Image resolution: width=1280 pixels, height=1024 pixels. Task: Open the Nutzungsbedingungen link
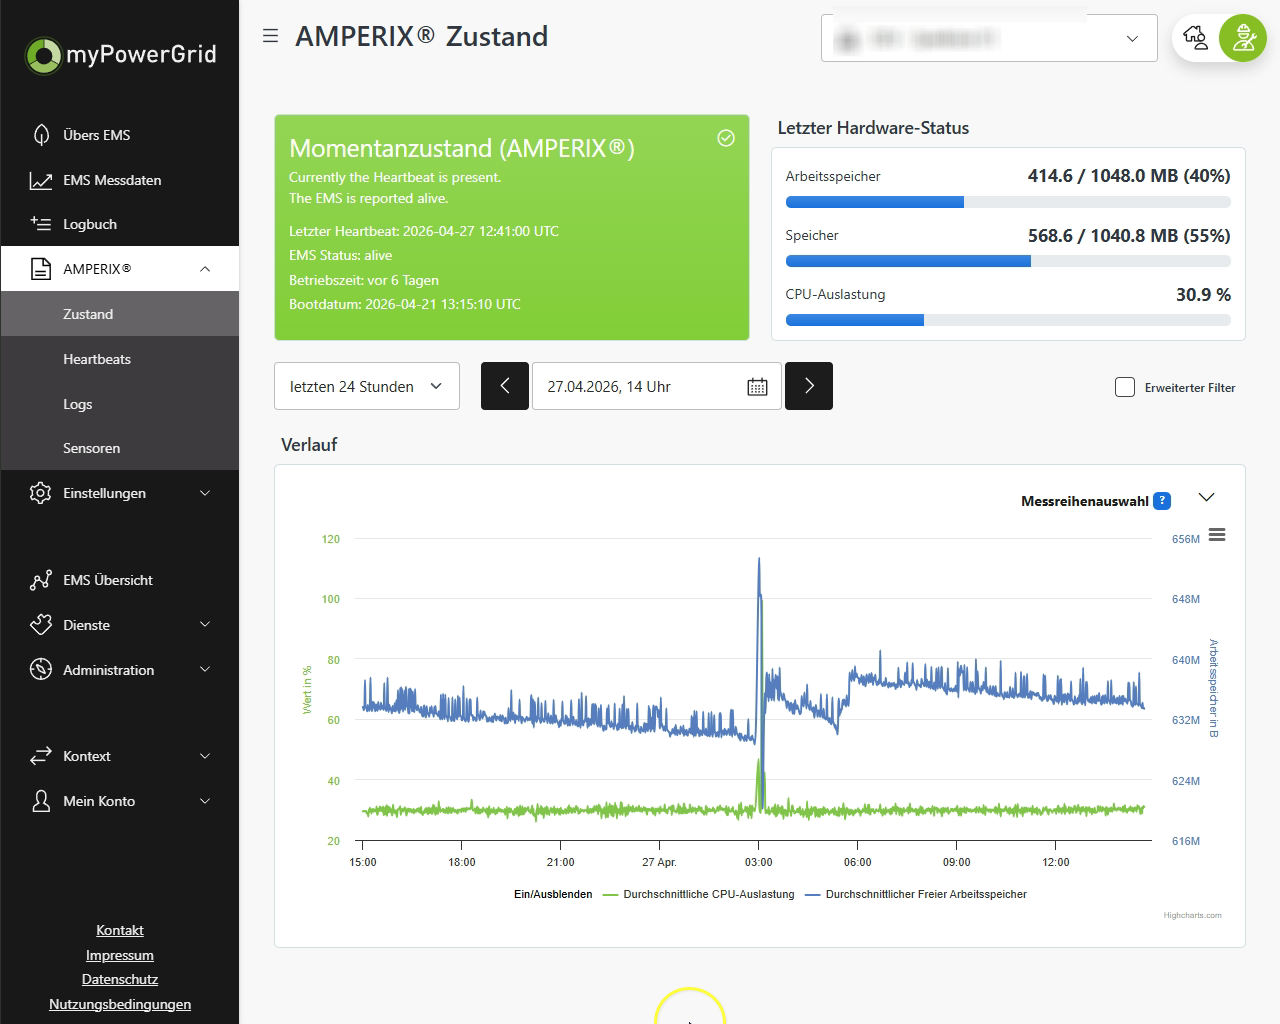(x=120, y=1004)
